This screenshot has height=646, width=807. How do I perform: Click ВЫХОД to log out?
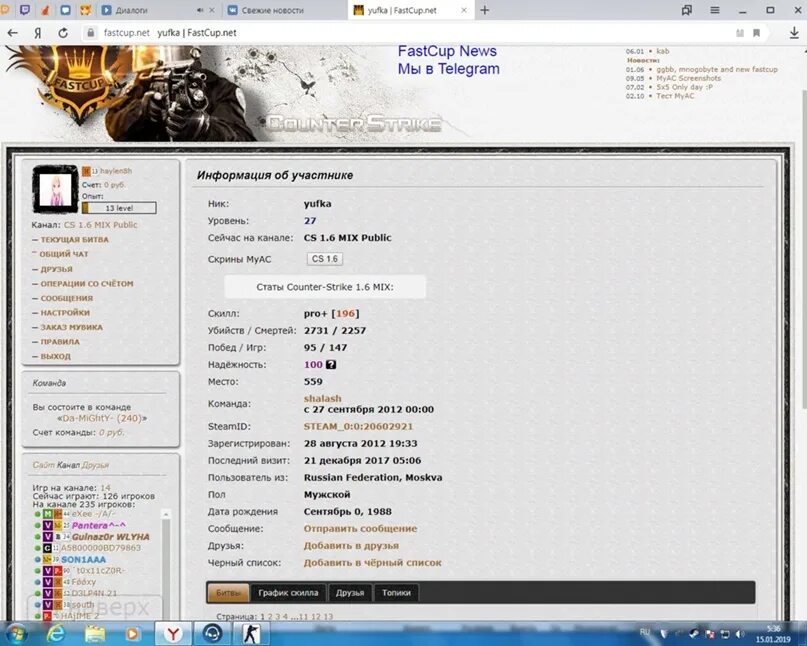55,356
